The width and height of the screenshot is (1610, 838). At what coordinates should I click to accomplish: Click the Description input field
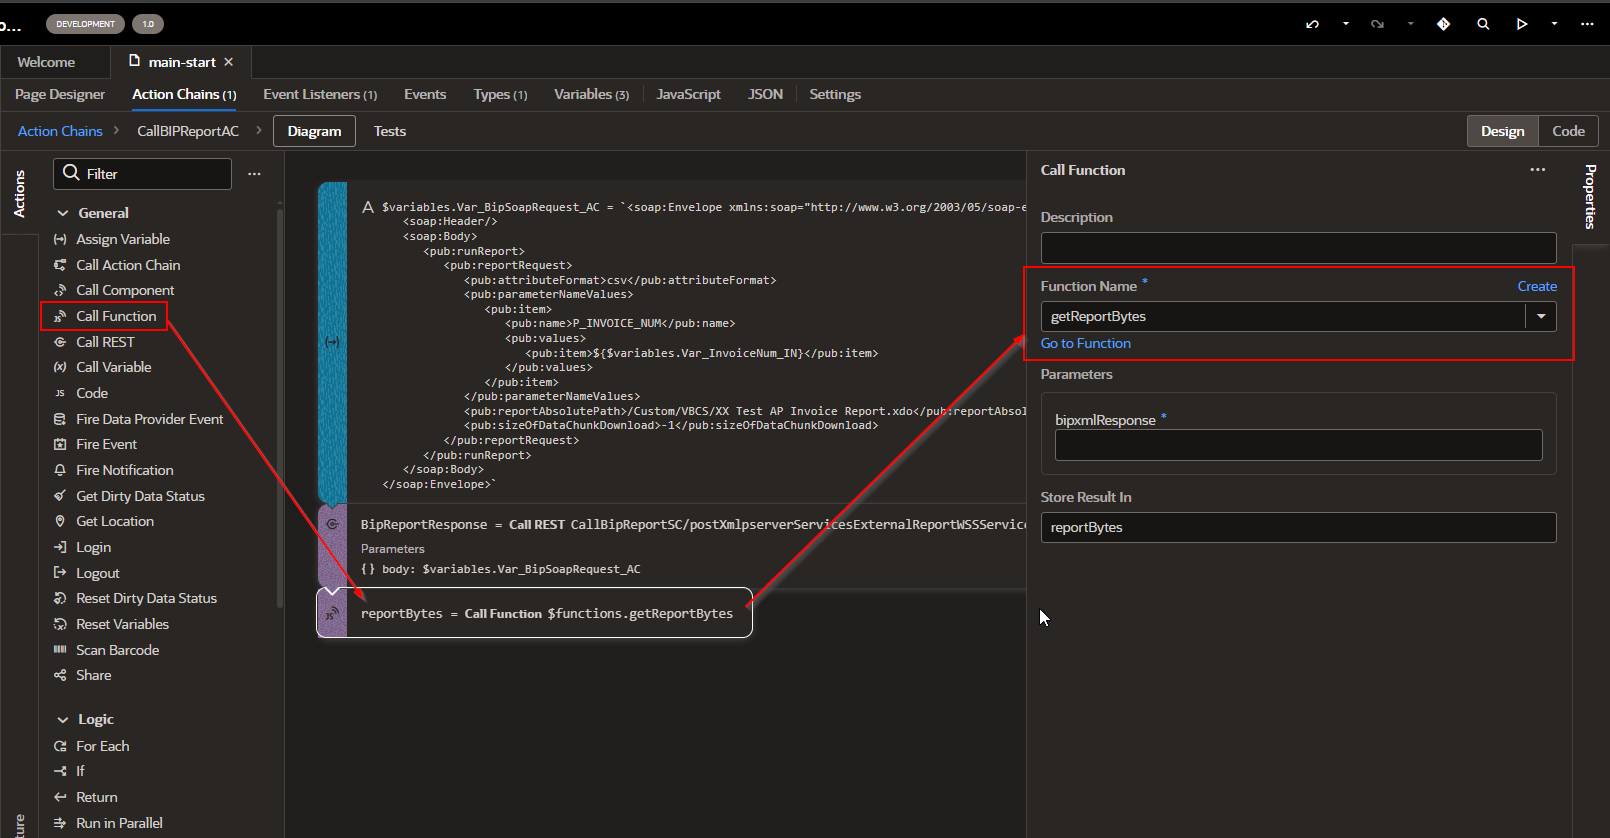pos(1298,248)
